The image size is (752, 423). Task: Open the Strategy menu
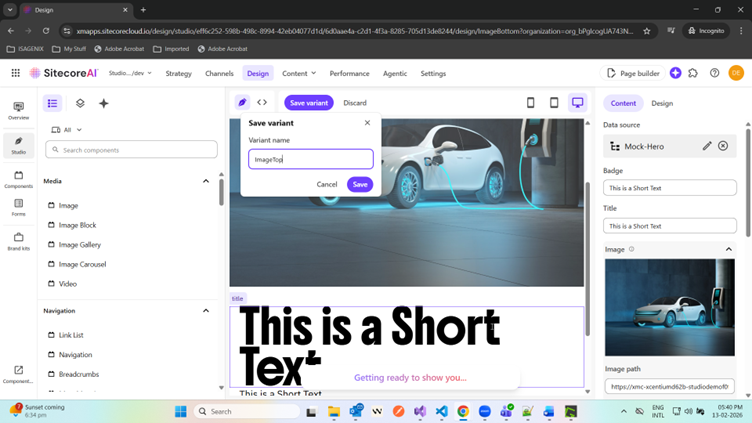pyautogui.click(x=178, y=73)
